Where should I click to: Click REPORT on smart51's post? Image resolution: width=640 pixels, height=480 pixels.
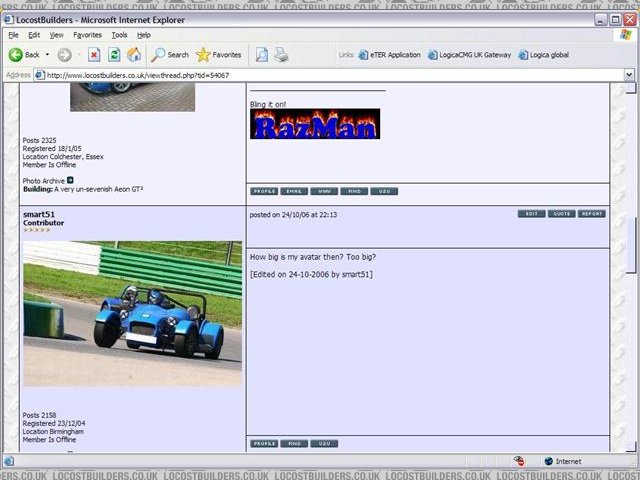591,214
